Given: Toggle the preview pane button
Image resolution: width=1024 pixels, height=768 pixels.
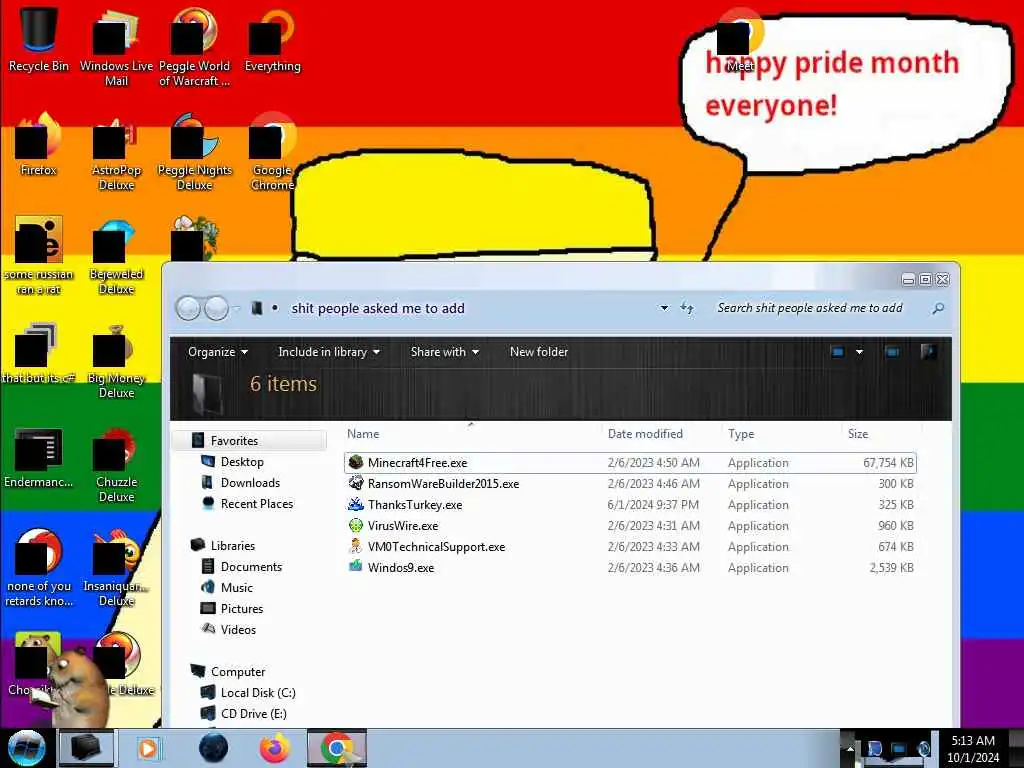Looking at the screenshot, I should [x=892, y=352].
